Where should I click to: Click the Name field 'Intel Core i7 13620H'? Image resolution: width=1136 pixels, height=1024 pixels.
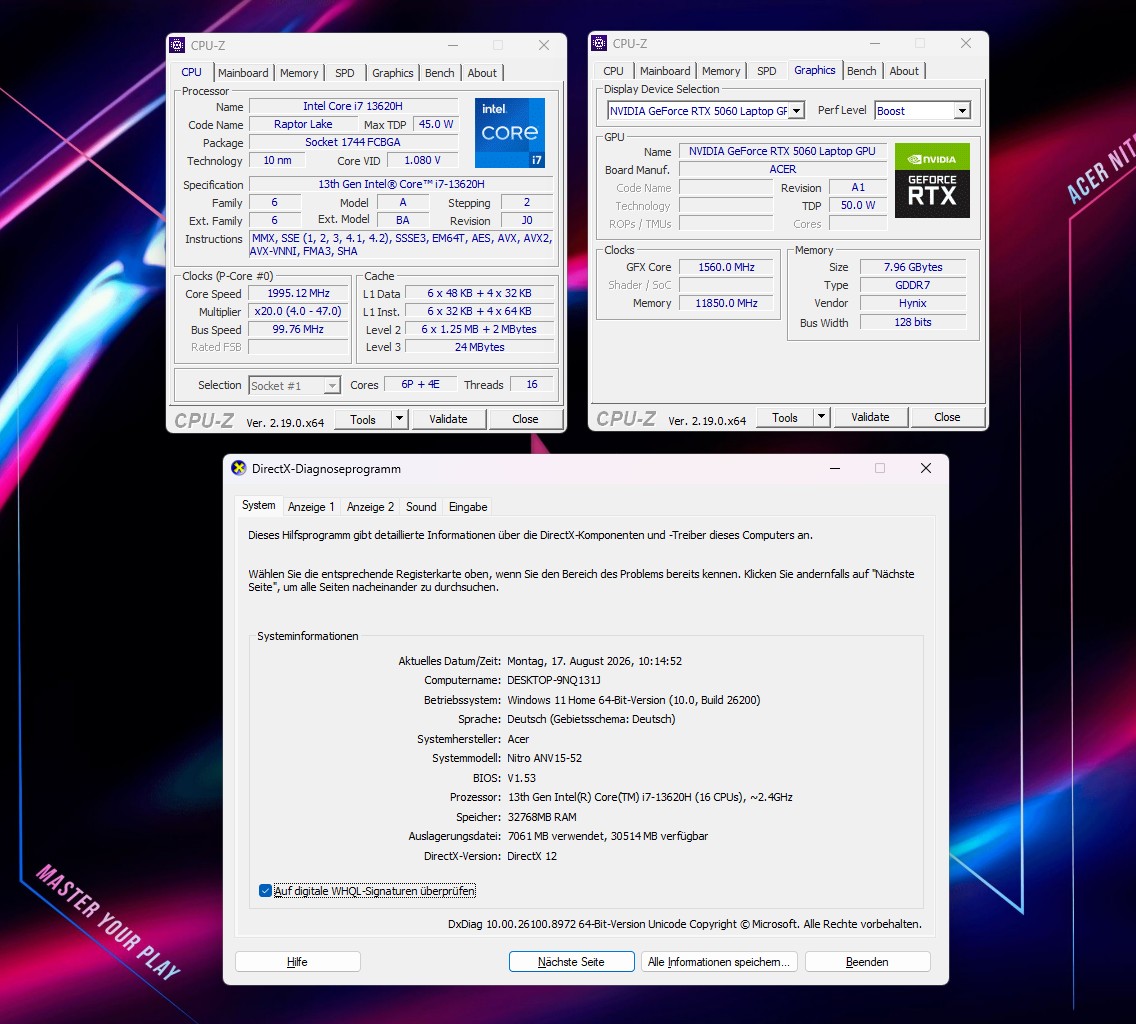(x=353, y=106)
